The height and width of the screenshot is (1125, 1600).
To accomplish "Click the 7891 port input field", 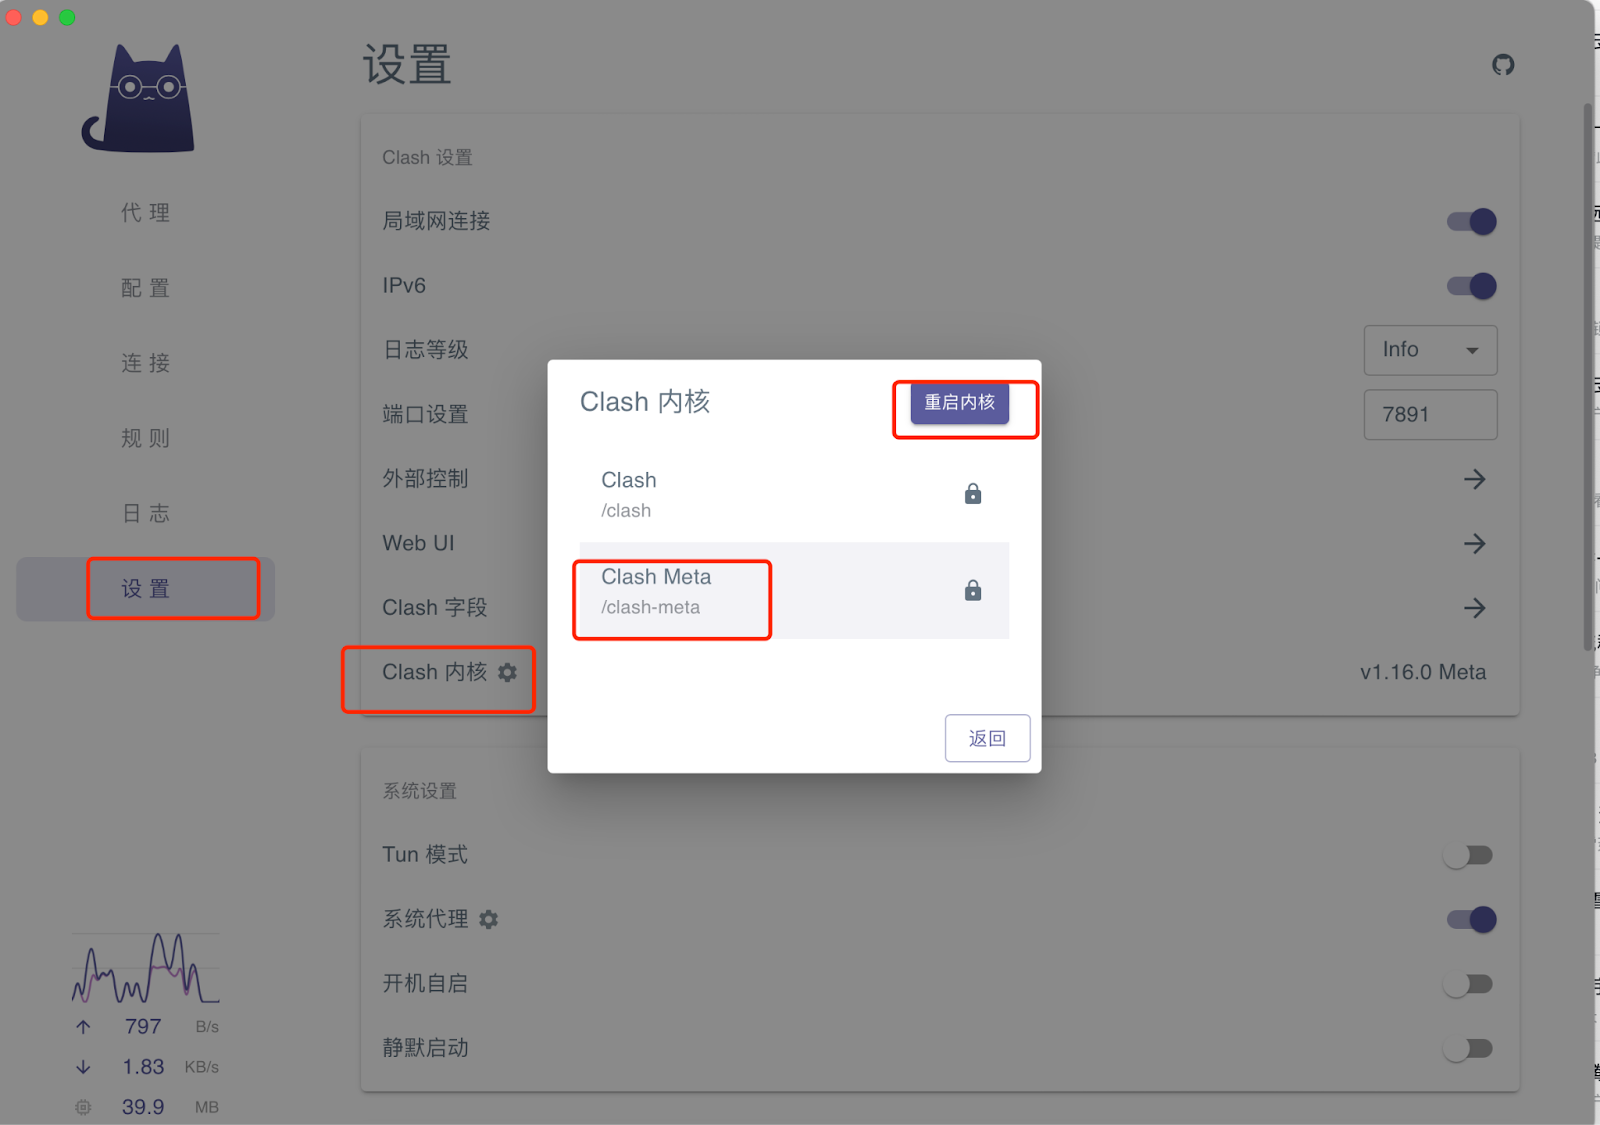I will coord(1430,414).
